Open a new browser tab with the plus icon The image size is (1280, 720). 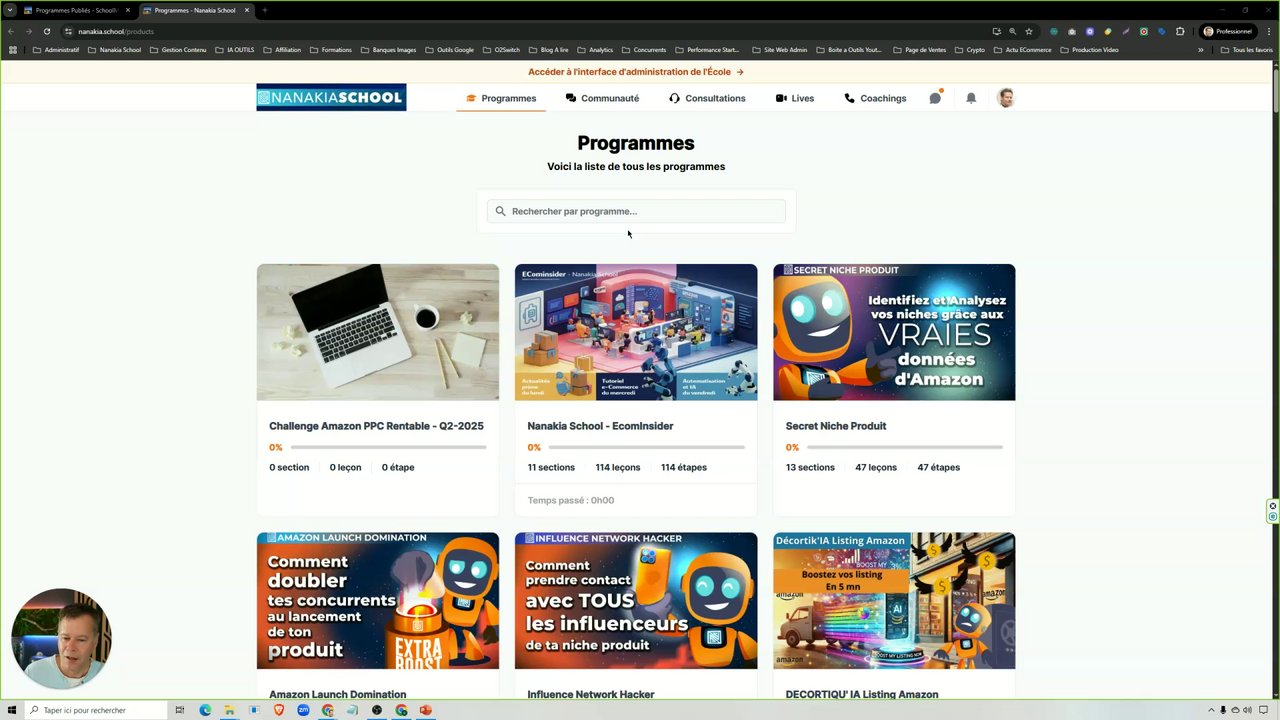pos(264,10)
